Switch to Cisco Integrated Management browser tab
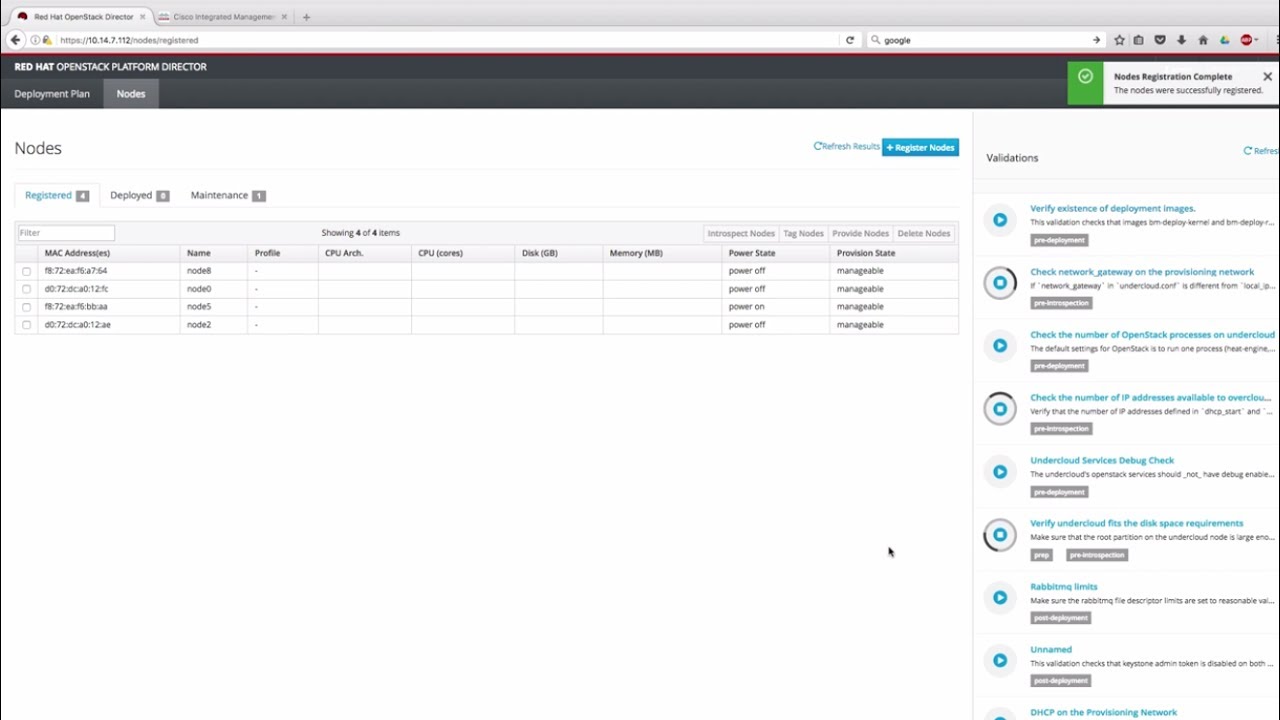This screenshot has width=1280, height=720. 222,17
